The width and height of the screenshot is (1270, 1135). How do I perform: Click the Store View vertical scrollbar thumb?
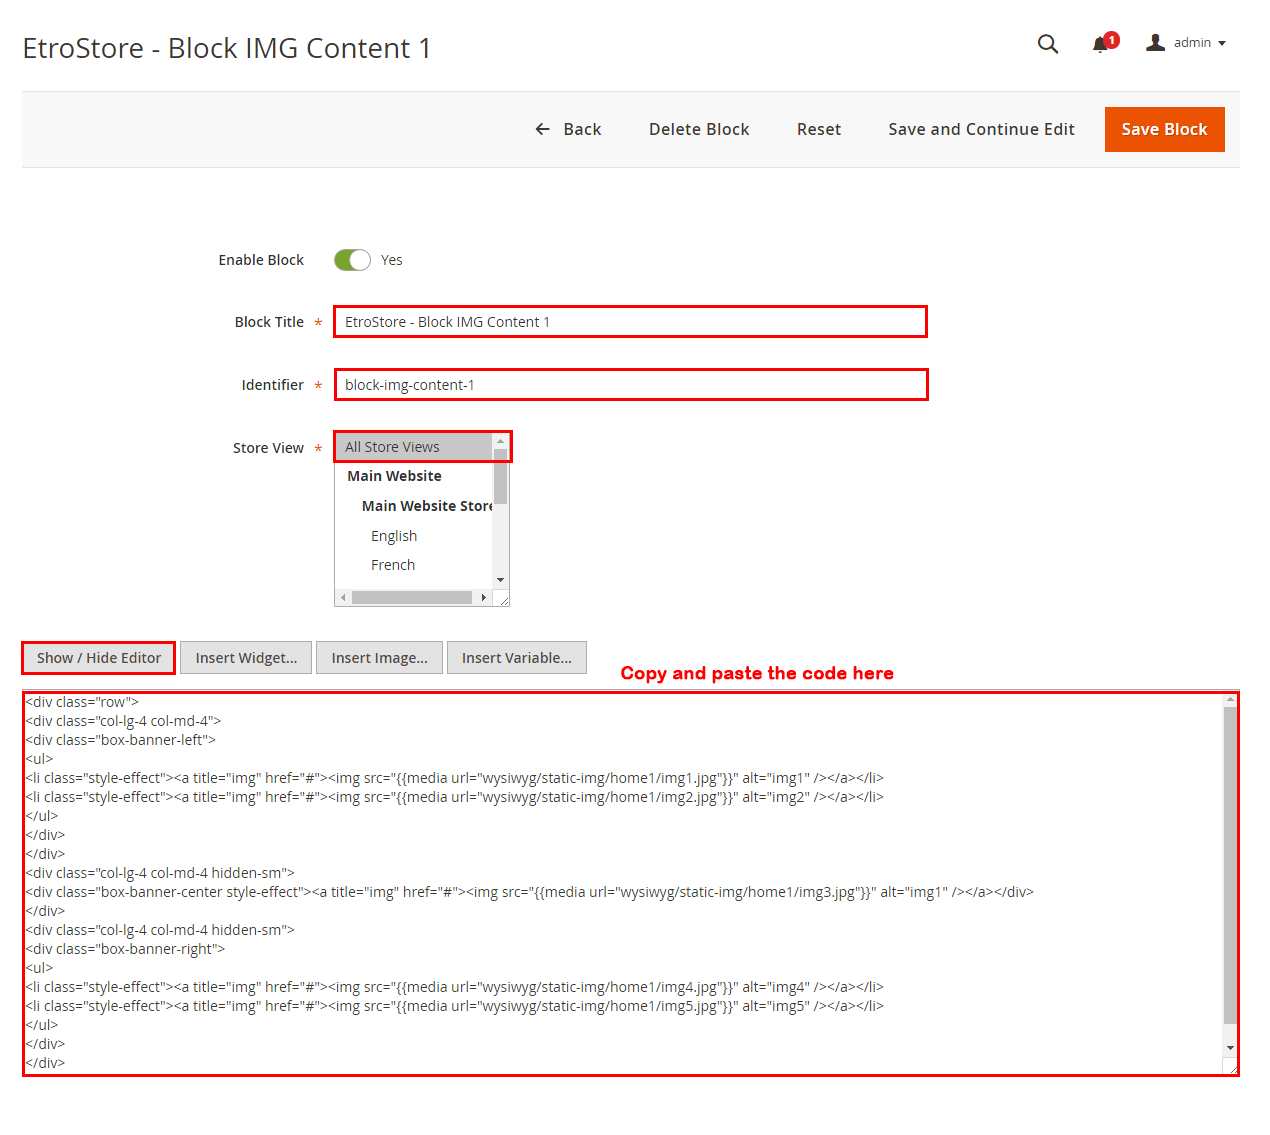click(x=501, y=476)
